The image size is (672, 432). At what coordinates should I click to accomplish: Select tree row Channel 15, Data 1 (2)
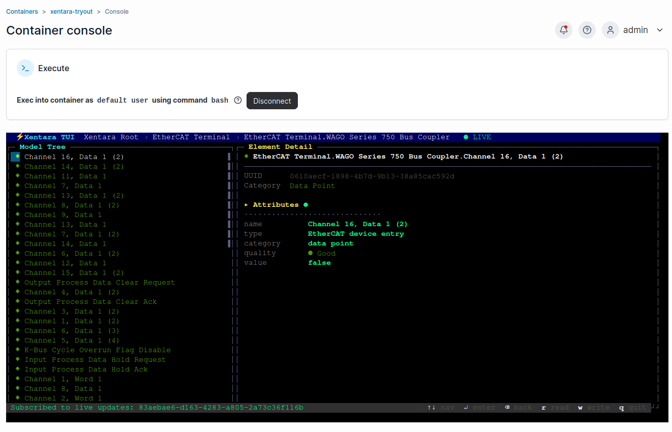74,273
